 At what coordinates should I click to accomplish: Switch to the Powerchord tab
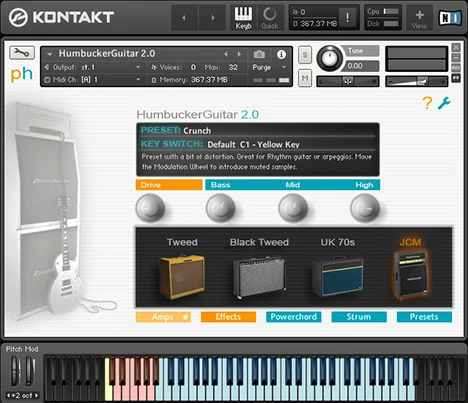point(294,317)
